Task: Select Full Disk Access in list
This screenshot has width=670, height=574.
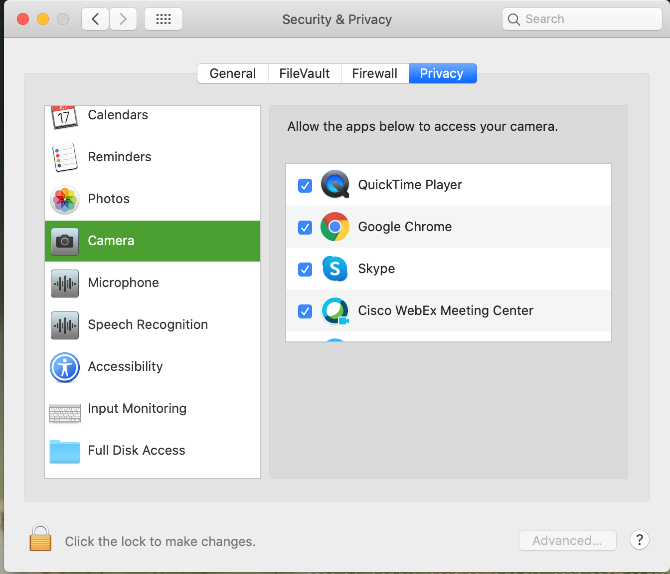Action: pos(153,450)
